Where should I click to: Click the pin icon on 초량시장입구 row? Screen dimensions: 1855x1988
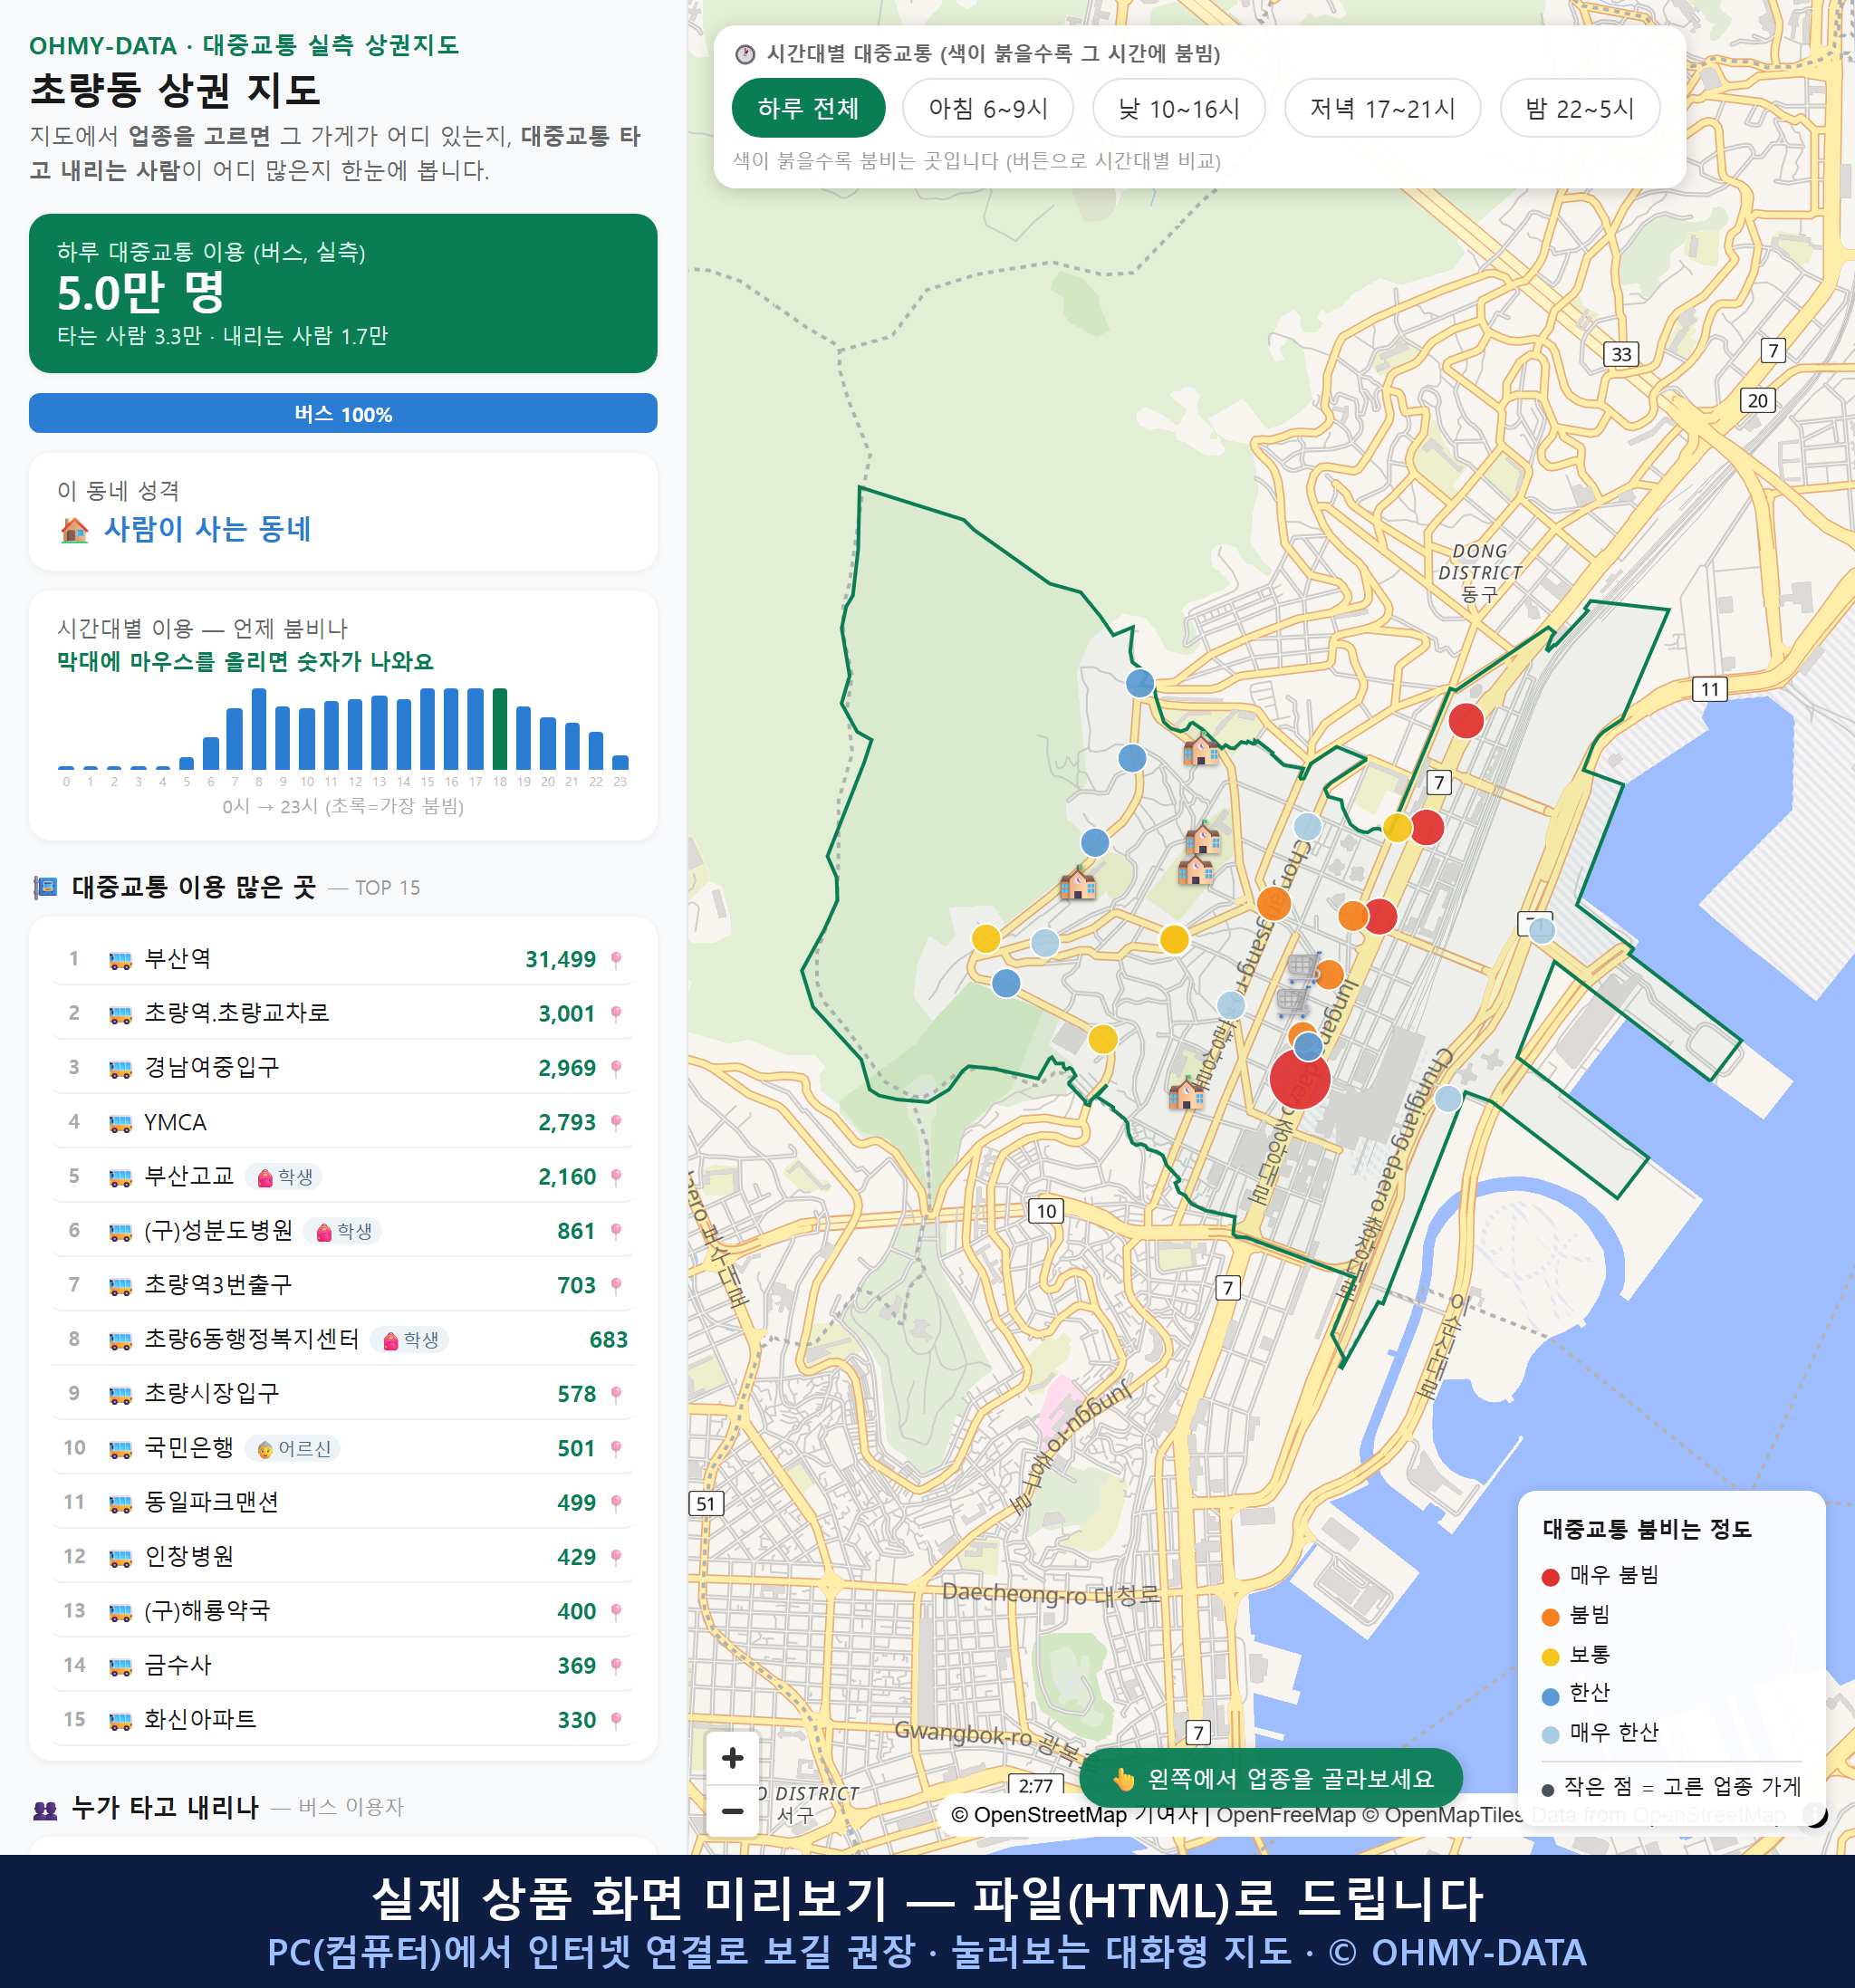coord(616,1394)
